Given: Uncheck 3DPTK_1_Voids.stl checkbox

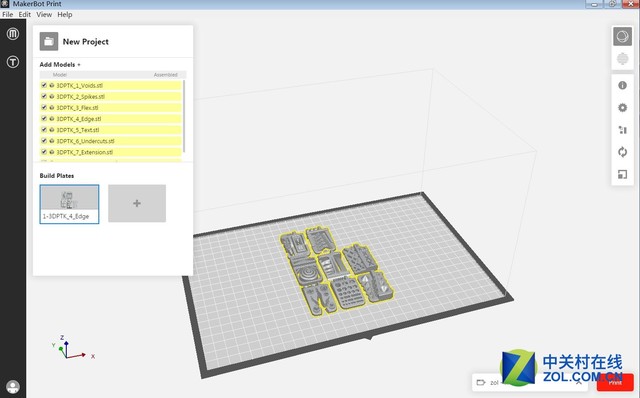Looking at the screenshot, I should [x=44, y=85].
